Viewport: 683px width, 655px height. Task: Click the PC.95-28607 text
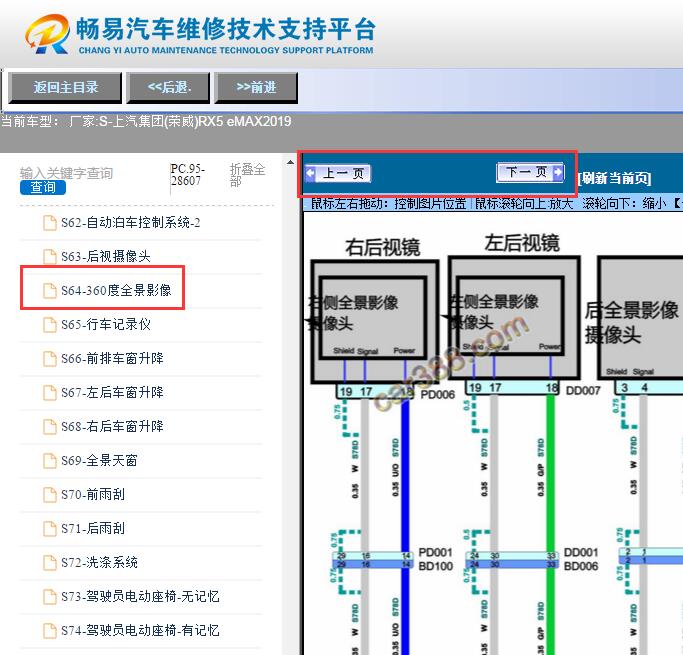click(x=188, y=175)
